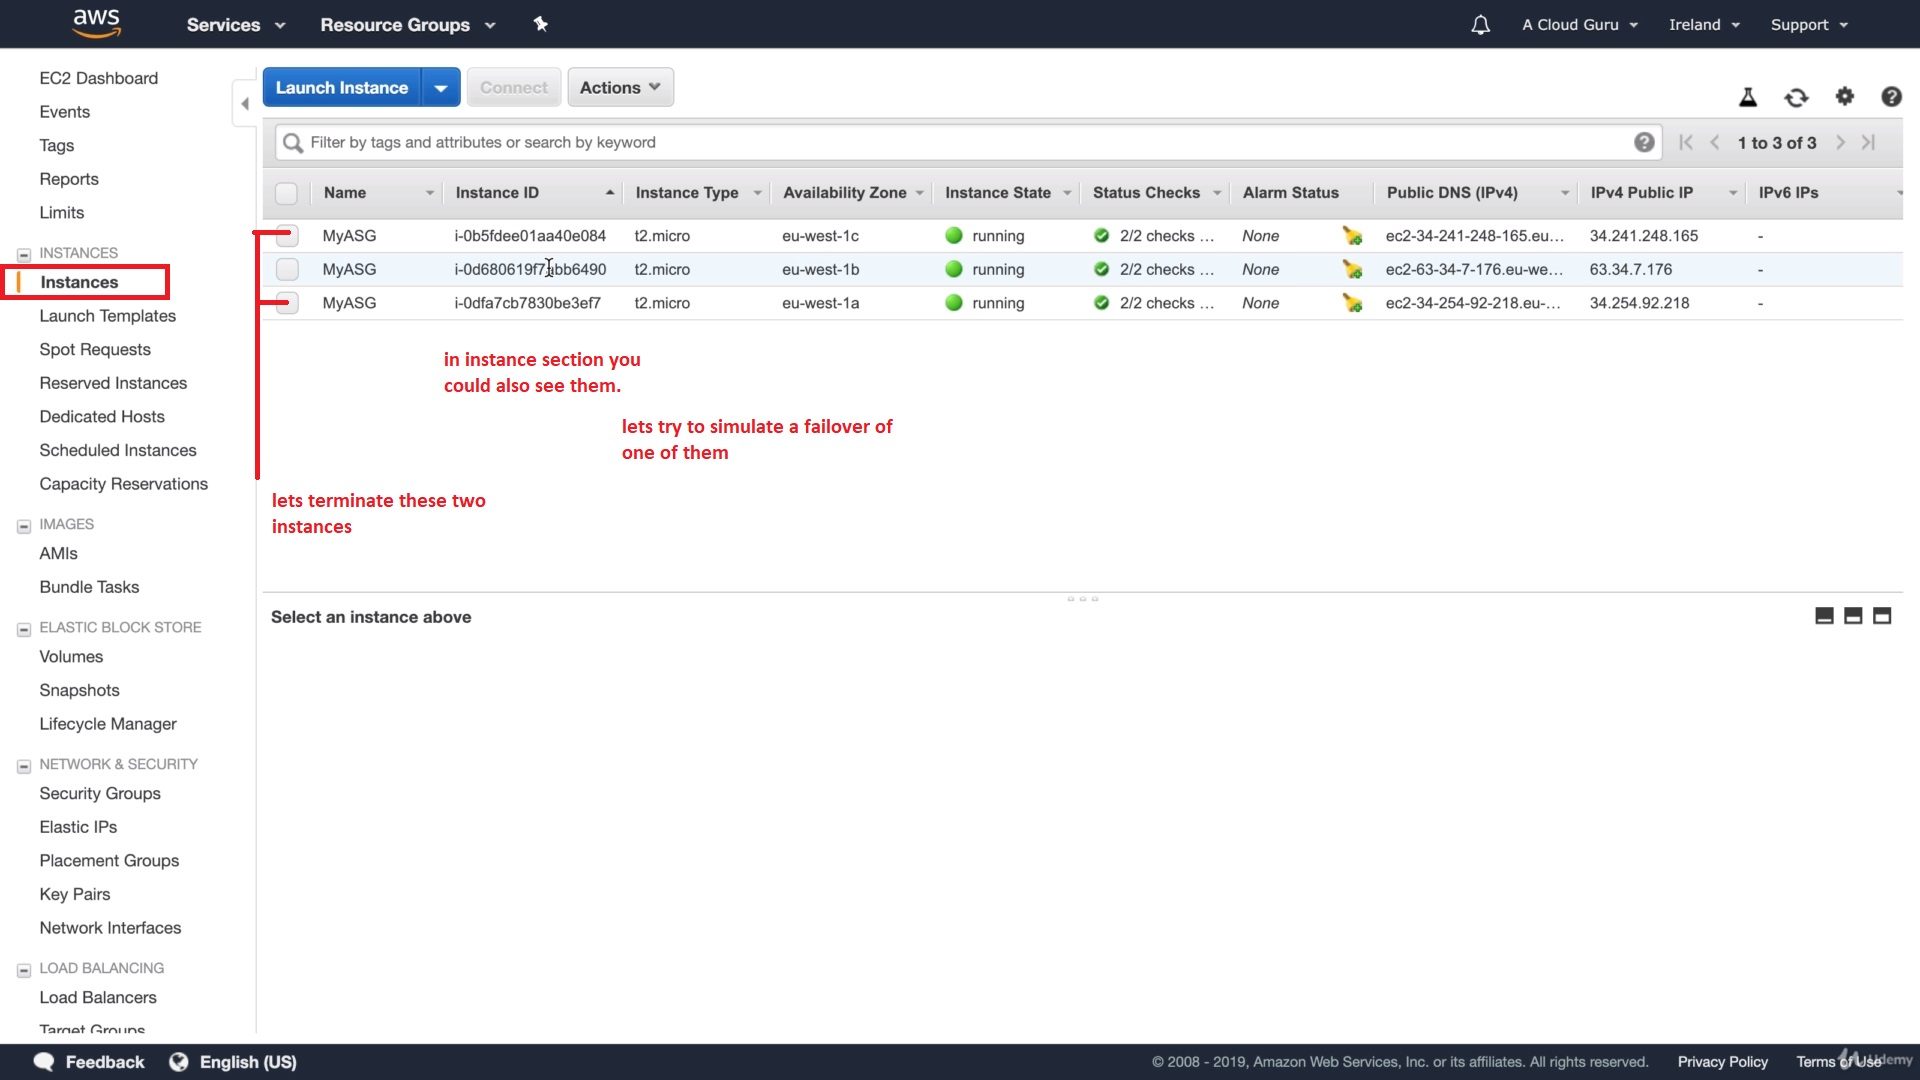Open Launch Templates in sidebar

point(107,316)
